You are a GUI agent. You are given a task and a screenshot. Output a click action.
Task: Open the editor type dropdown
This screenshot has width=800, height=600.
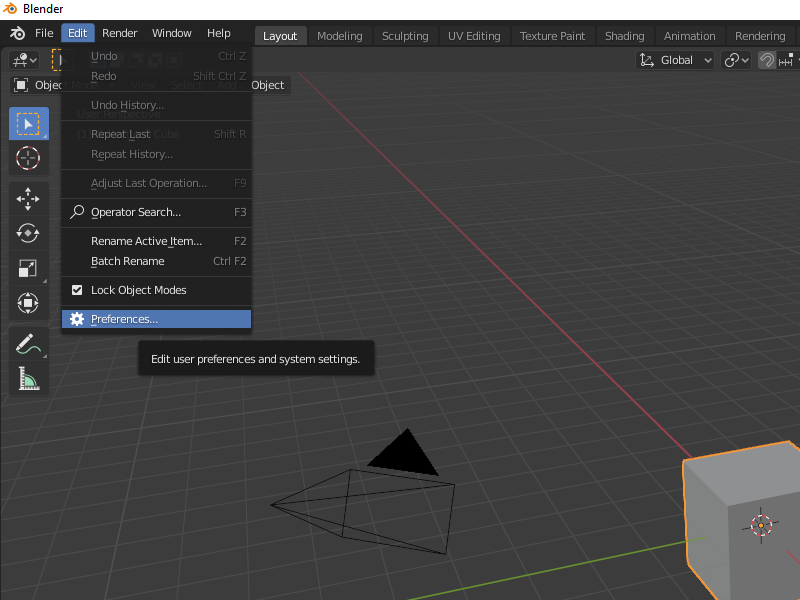click(24, 60)
